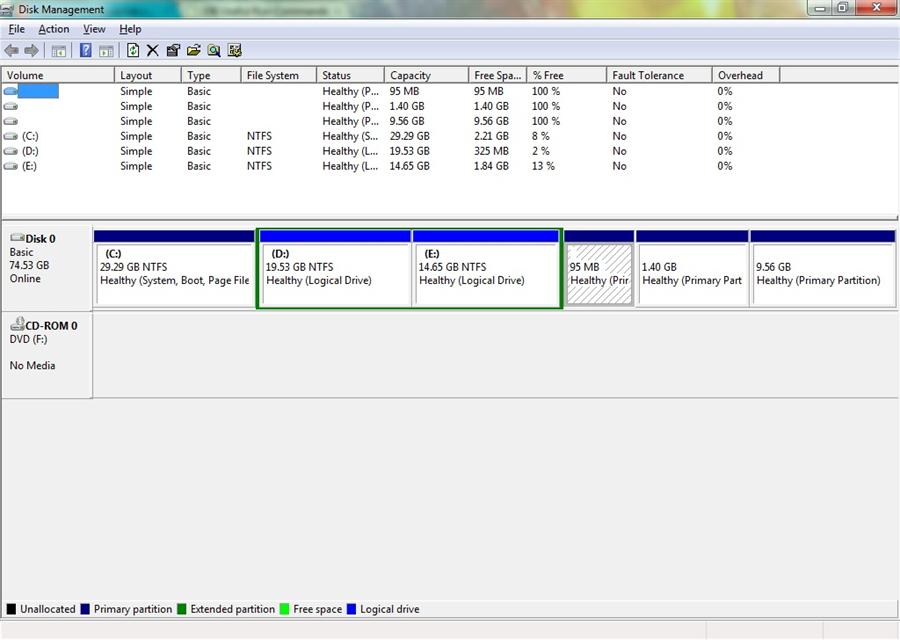
Task: Open the View menu
Action: click(x=93, y=29)
